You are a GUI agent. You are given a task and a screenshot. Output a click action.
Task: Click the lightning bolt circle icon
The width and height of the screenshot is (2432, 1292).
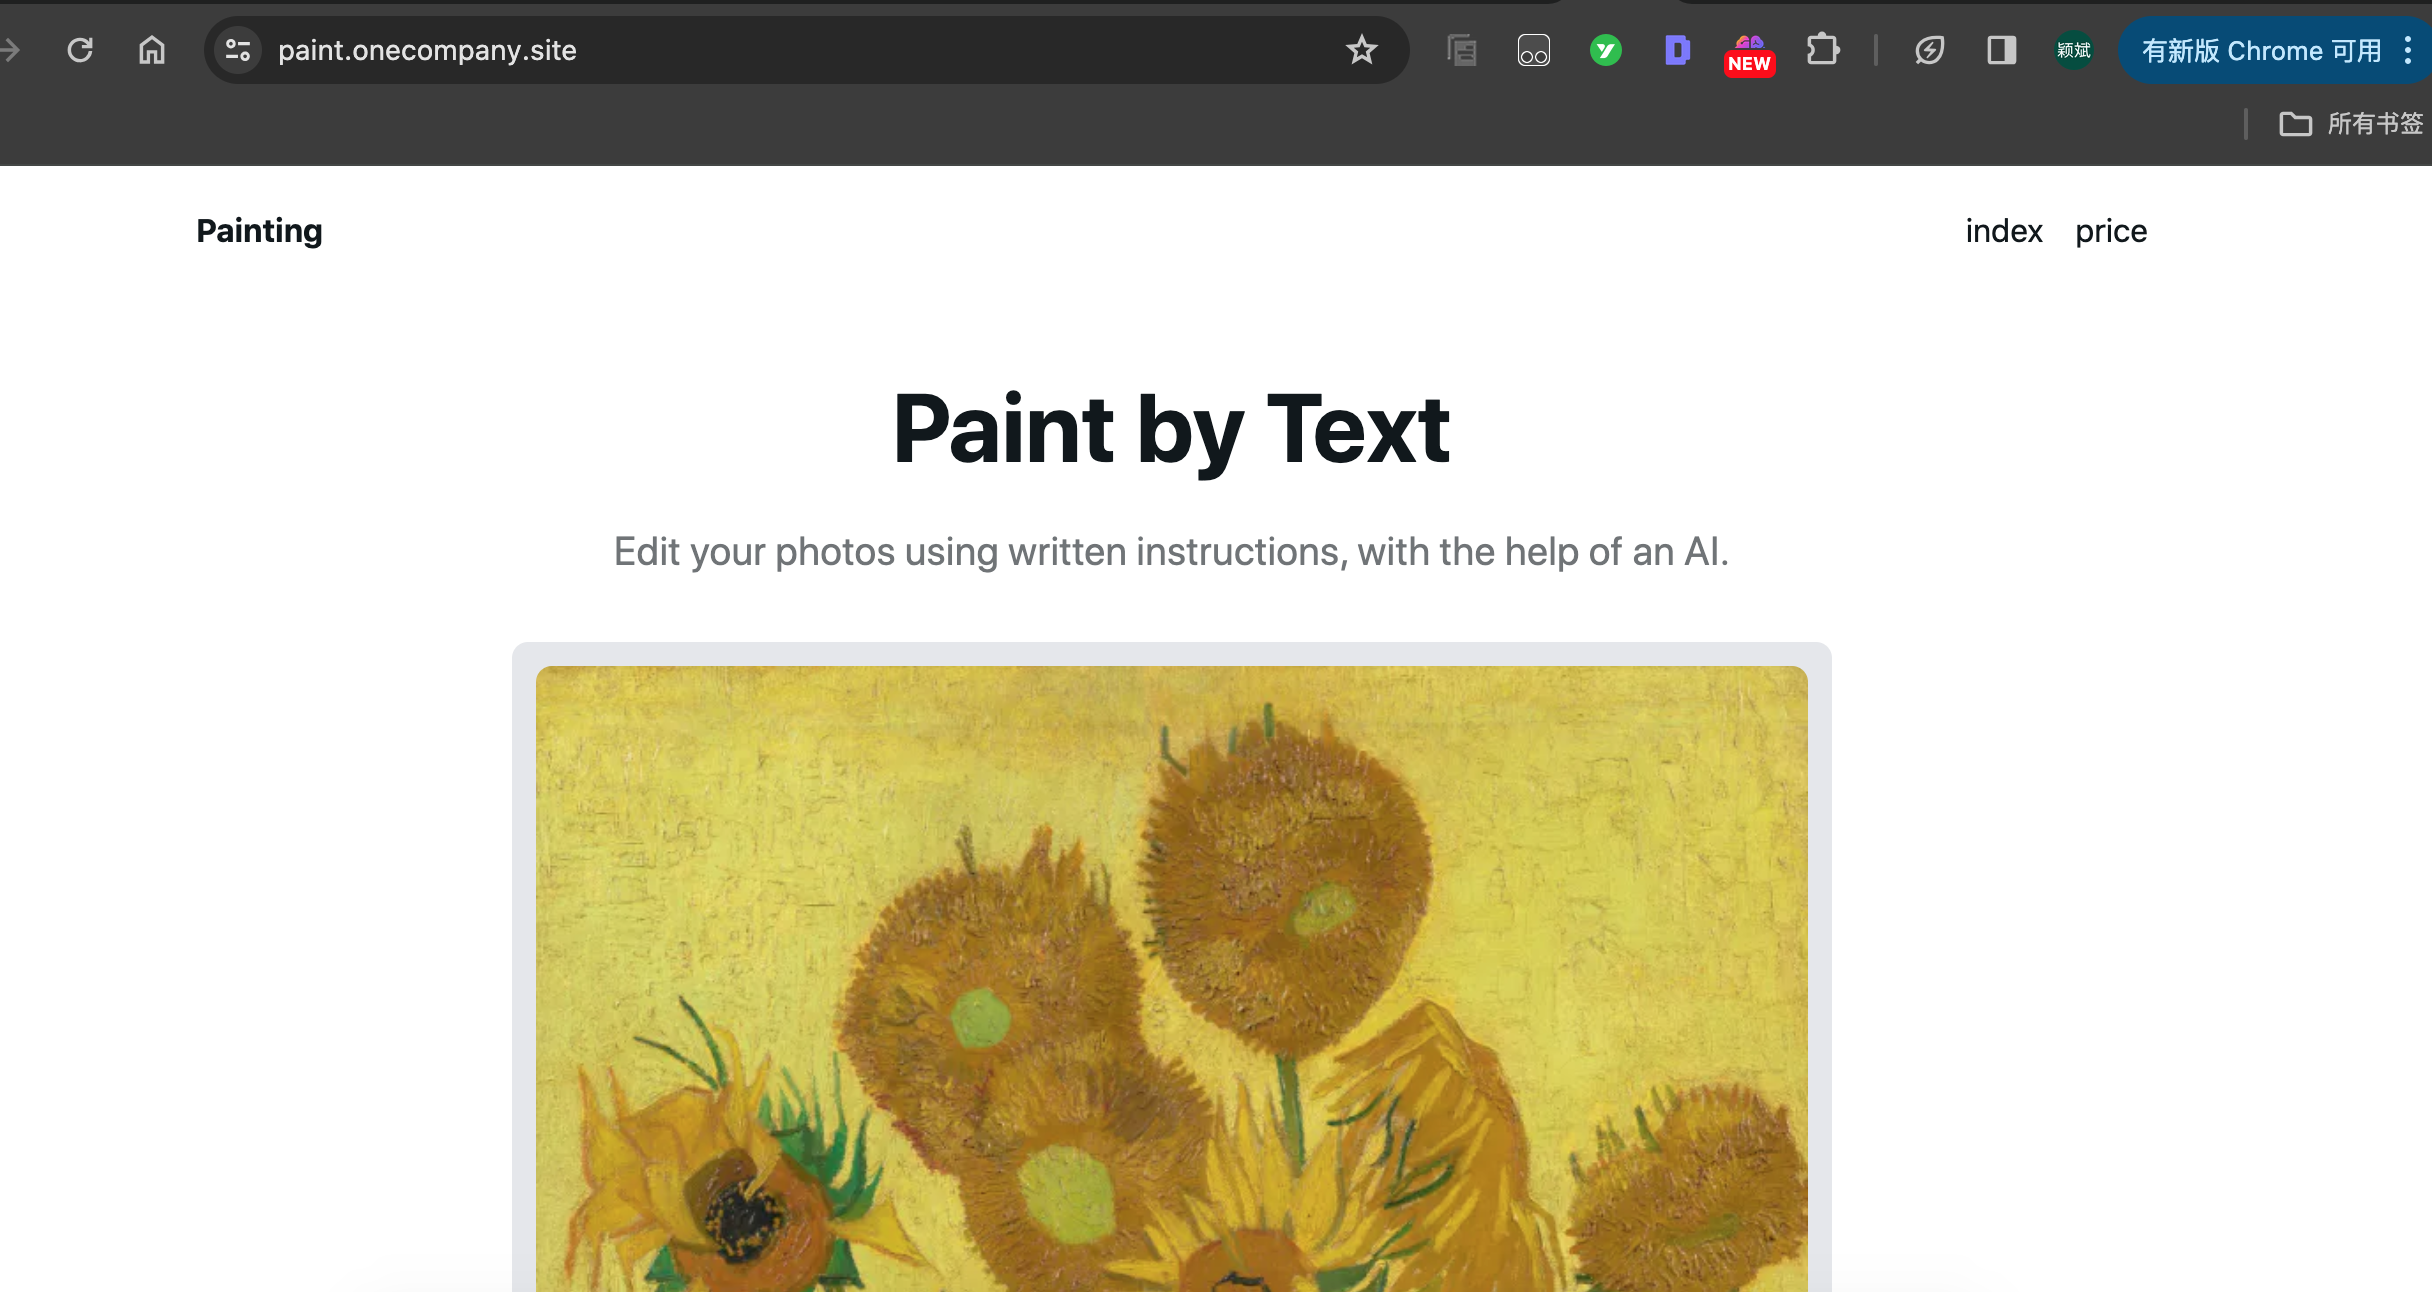tap(1929, 50)
